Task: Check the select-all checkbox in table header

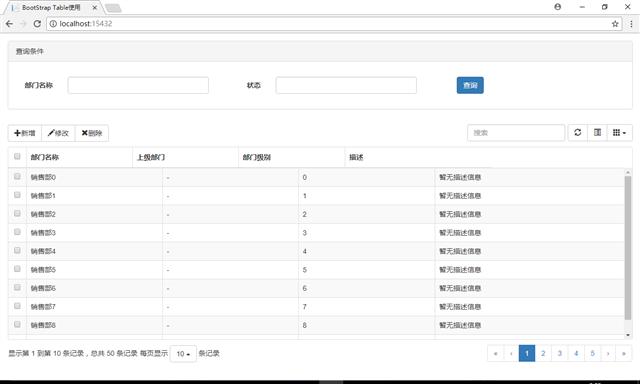Action: pos(17,156)
